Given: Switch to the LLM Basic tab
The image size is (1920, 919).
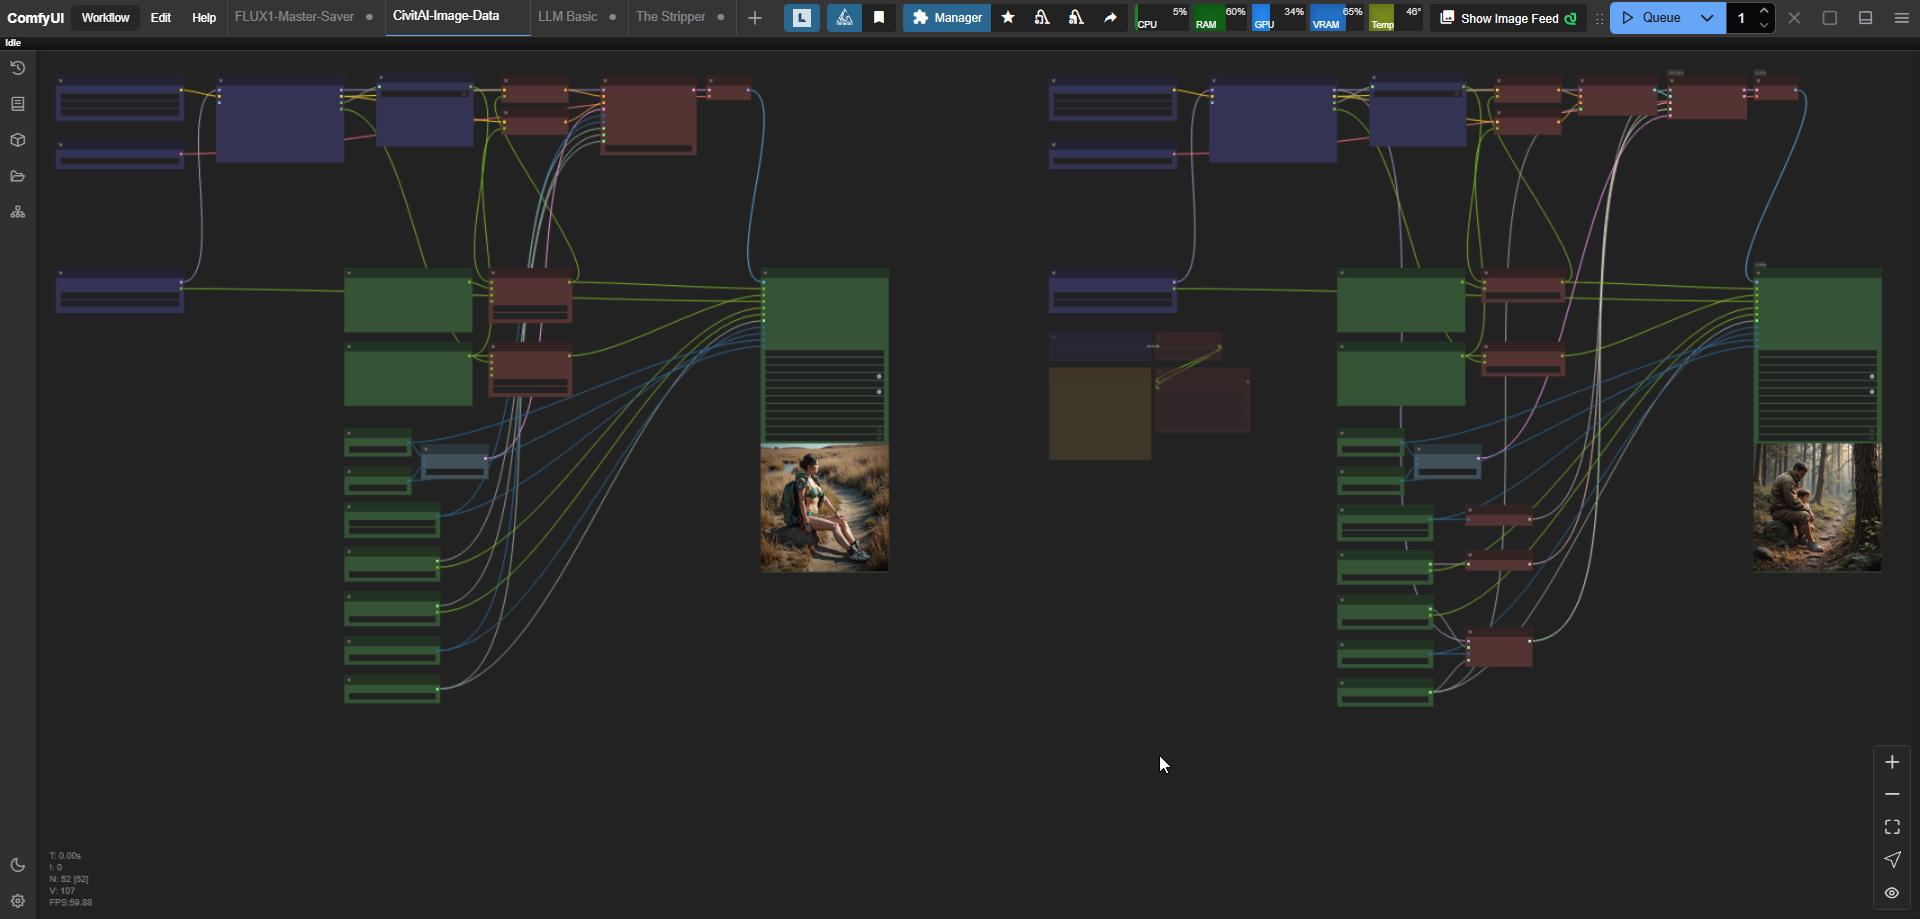Looking at the screenshot, I should click(567, 17).
